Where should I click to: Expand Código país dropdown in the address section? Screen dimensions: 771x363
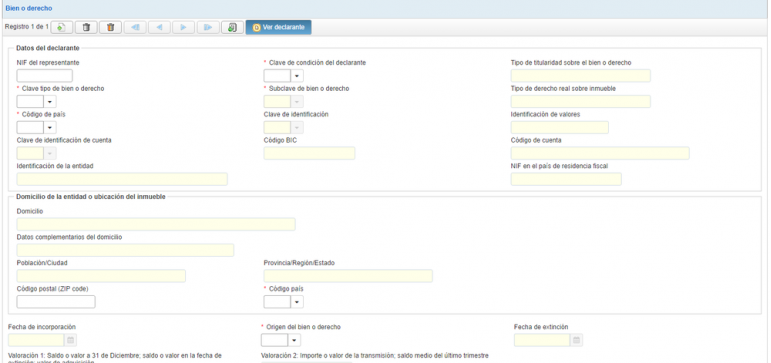[x=297, y=302]
